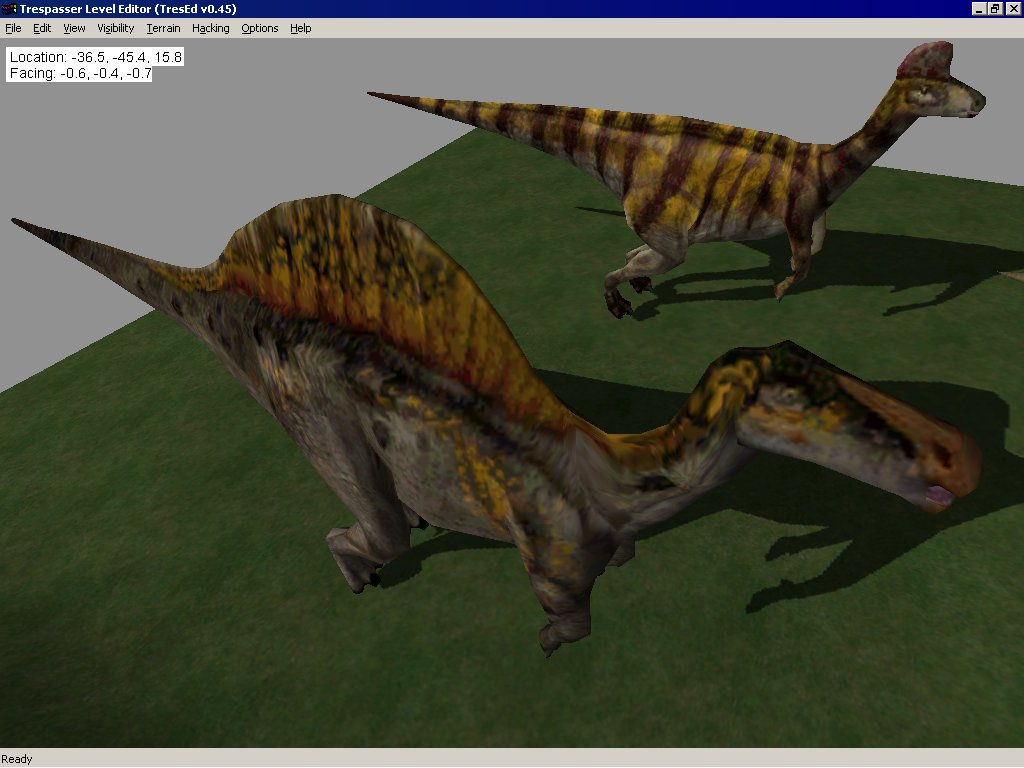Screen dimensions: 1024x768
Task: Restore down the Trespasser Level Editor window
Action: click(995, 8)
